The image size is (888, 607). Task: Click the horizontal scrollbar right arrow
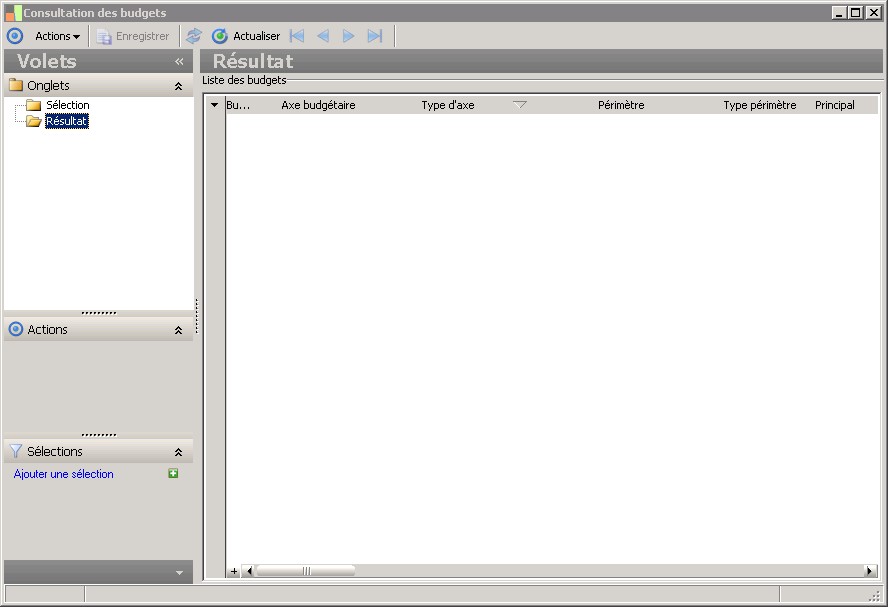click(870, 571)
